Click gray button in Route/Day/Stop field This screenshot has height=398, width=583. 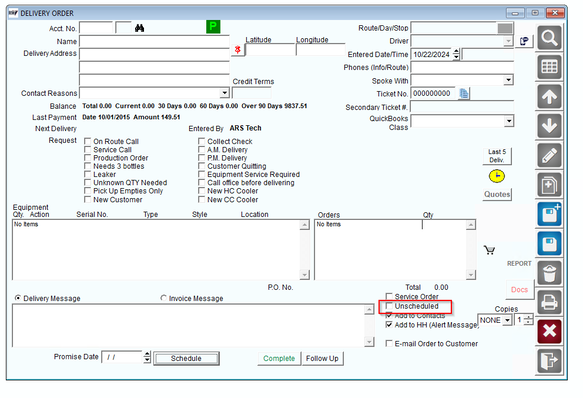pos(505,28)
